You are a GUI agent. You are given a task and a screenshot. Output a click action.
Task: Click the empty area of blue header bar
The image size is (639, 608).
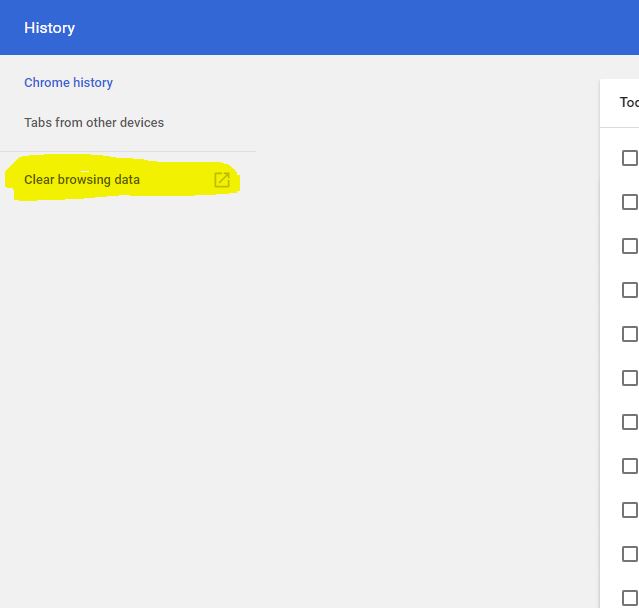(350, 28)
